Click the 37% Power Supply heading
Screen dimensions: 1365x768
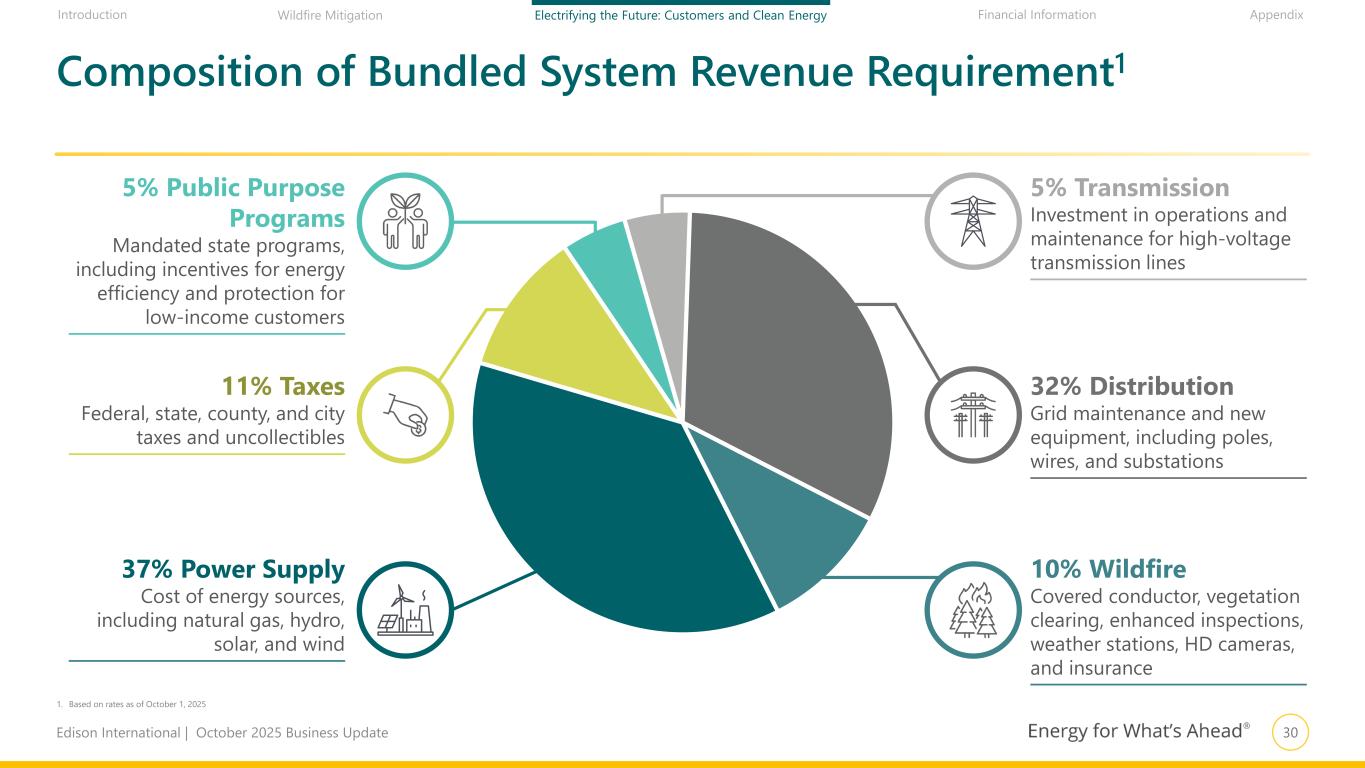(x=233, y=570)
